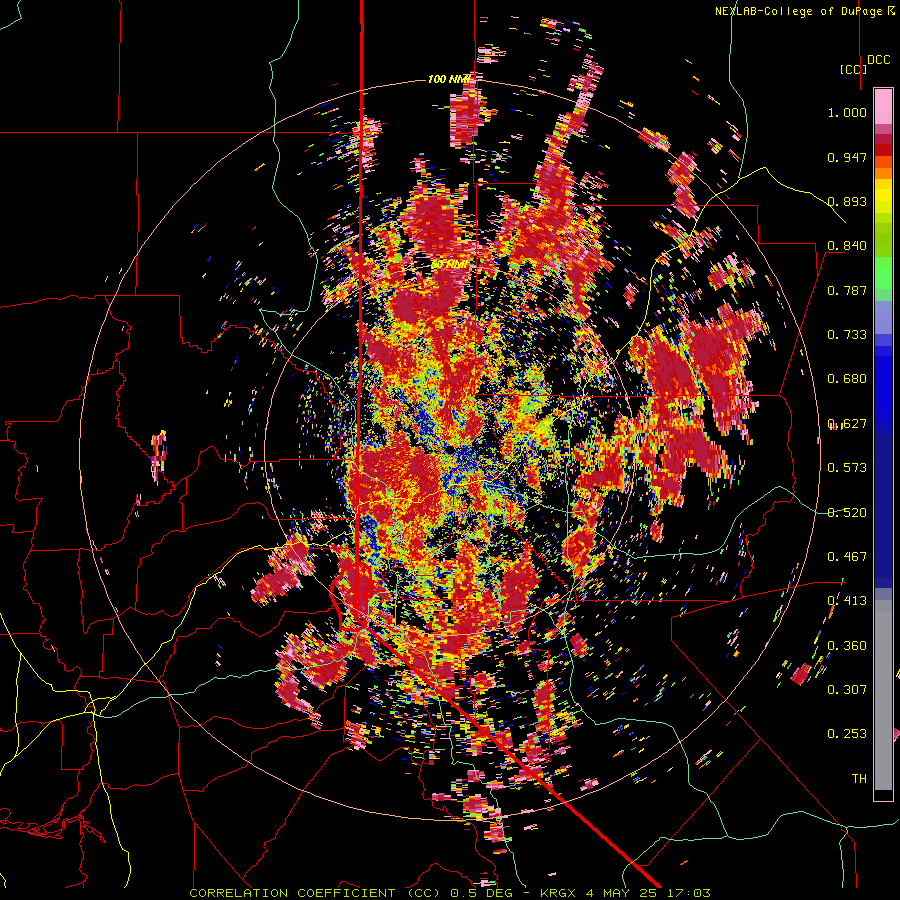Viewport: 900px width, 900px height.
Task: Select the 0.680 legend value
Action: (x=847, y=379)
